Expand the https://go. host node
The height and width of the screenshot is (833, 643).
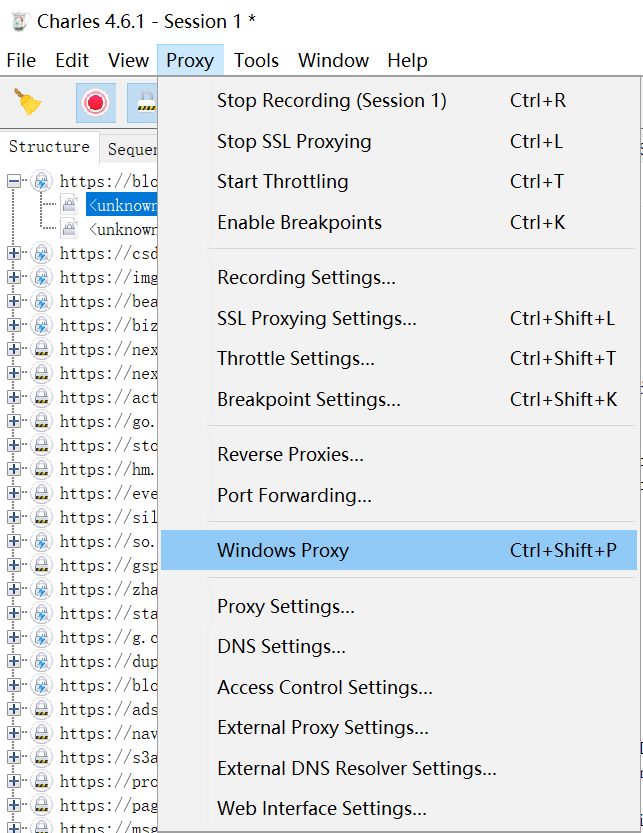click(14, 421)
